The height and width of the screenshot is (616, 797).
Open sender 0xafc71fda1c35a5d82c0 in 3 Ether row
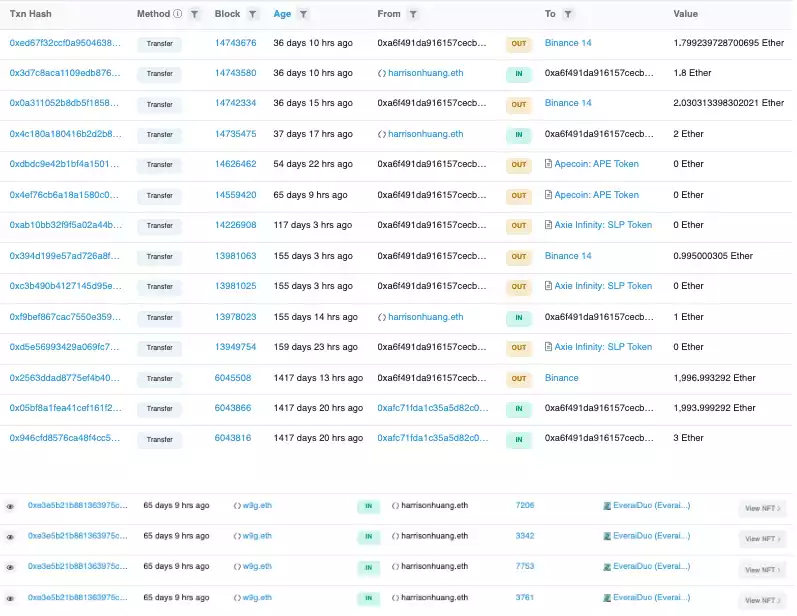click(x=433, y=438)
